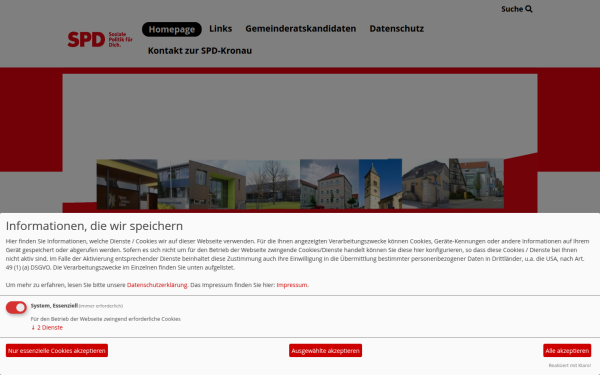Click 'Für den Betrieb der Webseite' description
This screenshot has height=375, width=600.
click(106, 319)
